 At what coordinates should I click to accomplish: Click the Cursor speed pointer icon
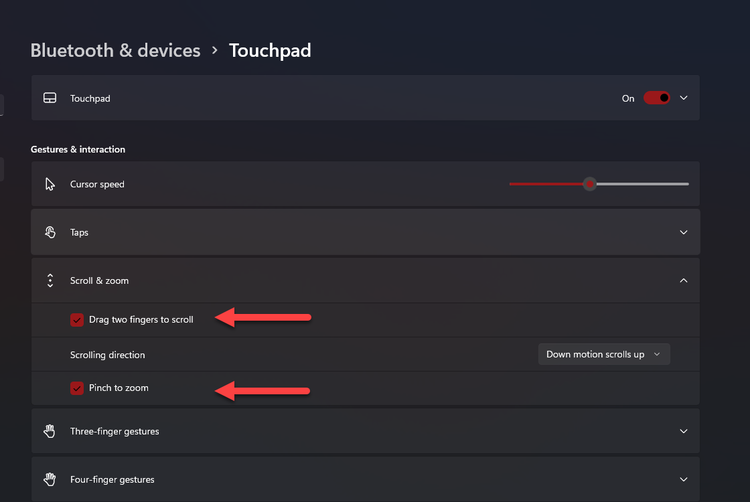pyautogui.click(x=50, y=184)
